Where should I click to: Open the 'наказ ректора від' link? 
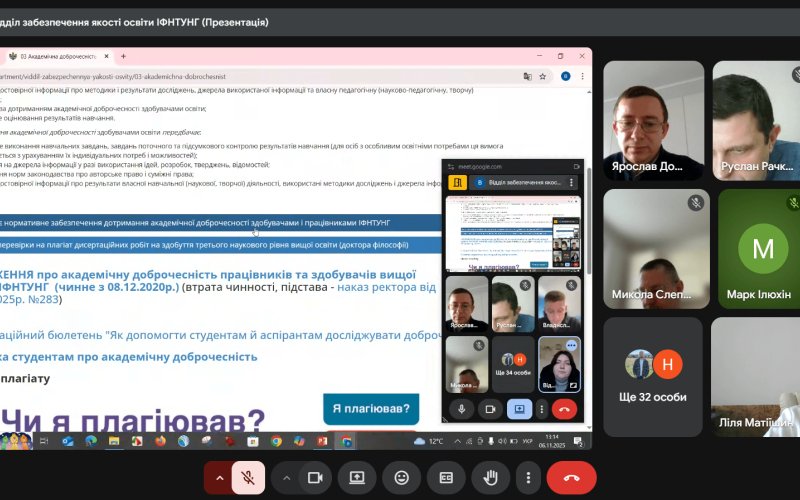click(386, 286)
